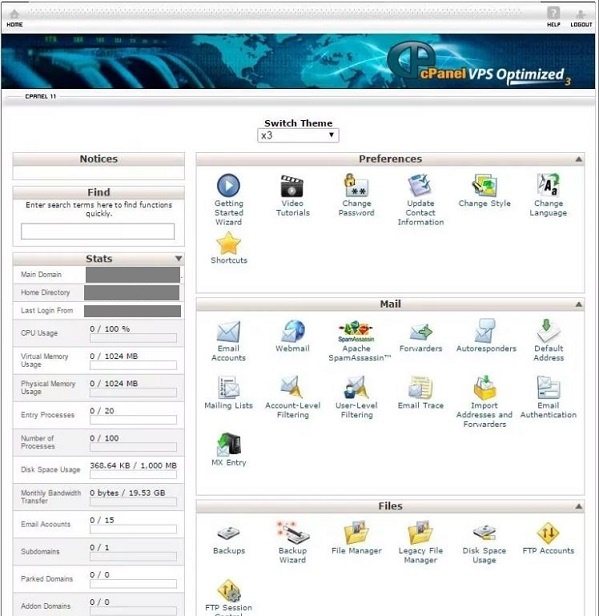The image size is (599, 616).
Task: Open Disk Space Usage icon in Files
Action: pyautogui.click(x=484, y=533)
